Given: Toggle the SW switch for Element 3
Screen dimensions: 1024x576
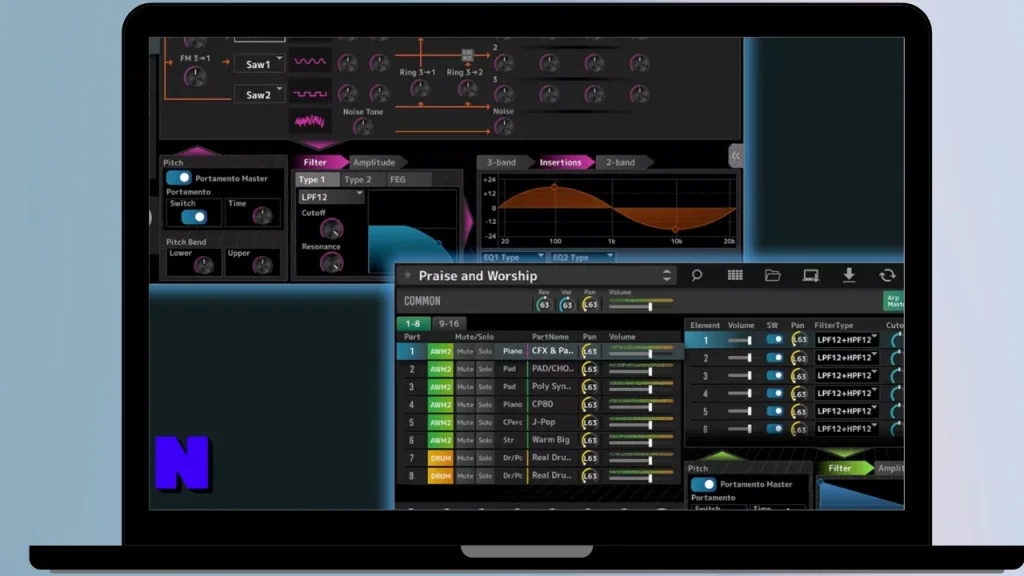Looking at the screenshot, I should 775,376.
